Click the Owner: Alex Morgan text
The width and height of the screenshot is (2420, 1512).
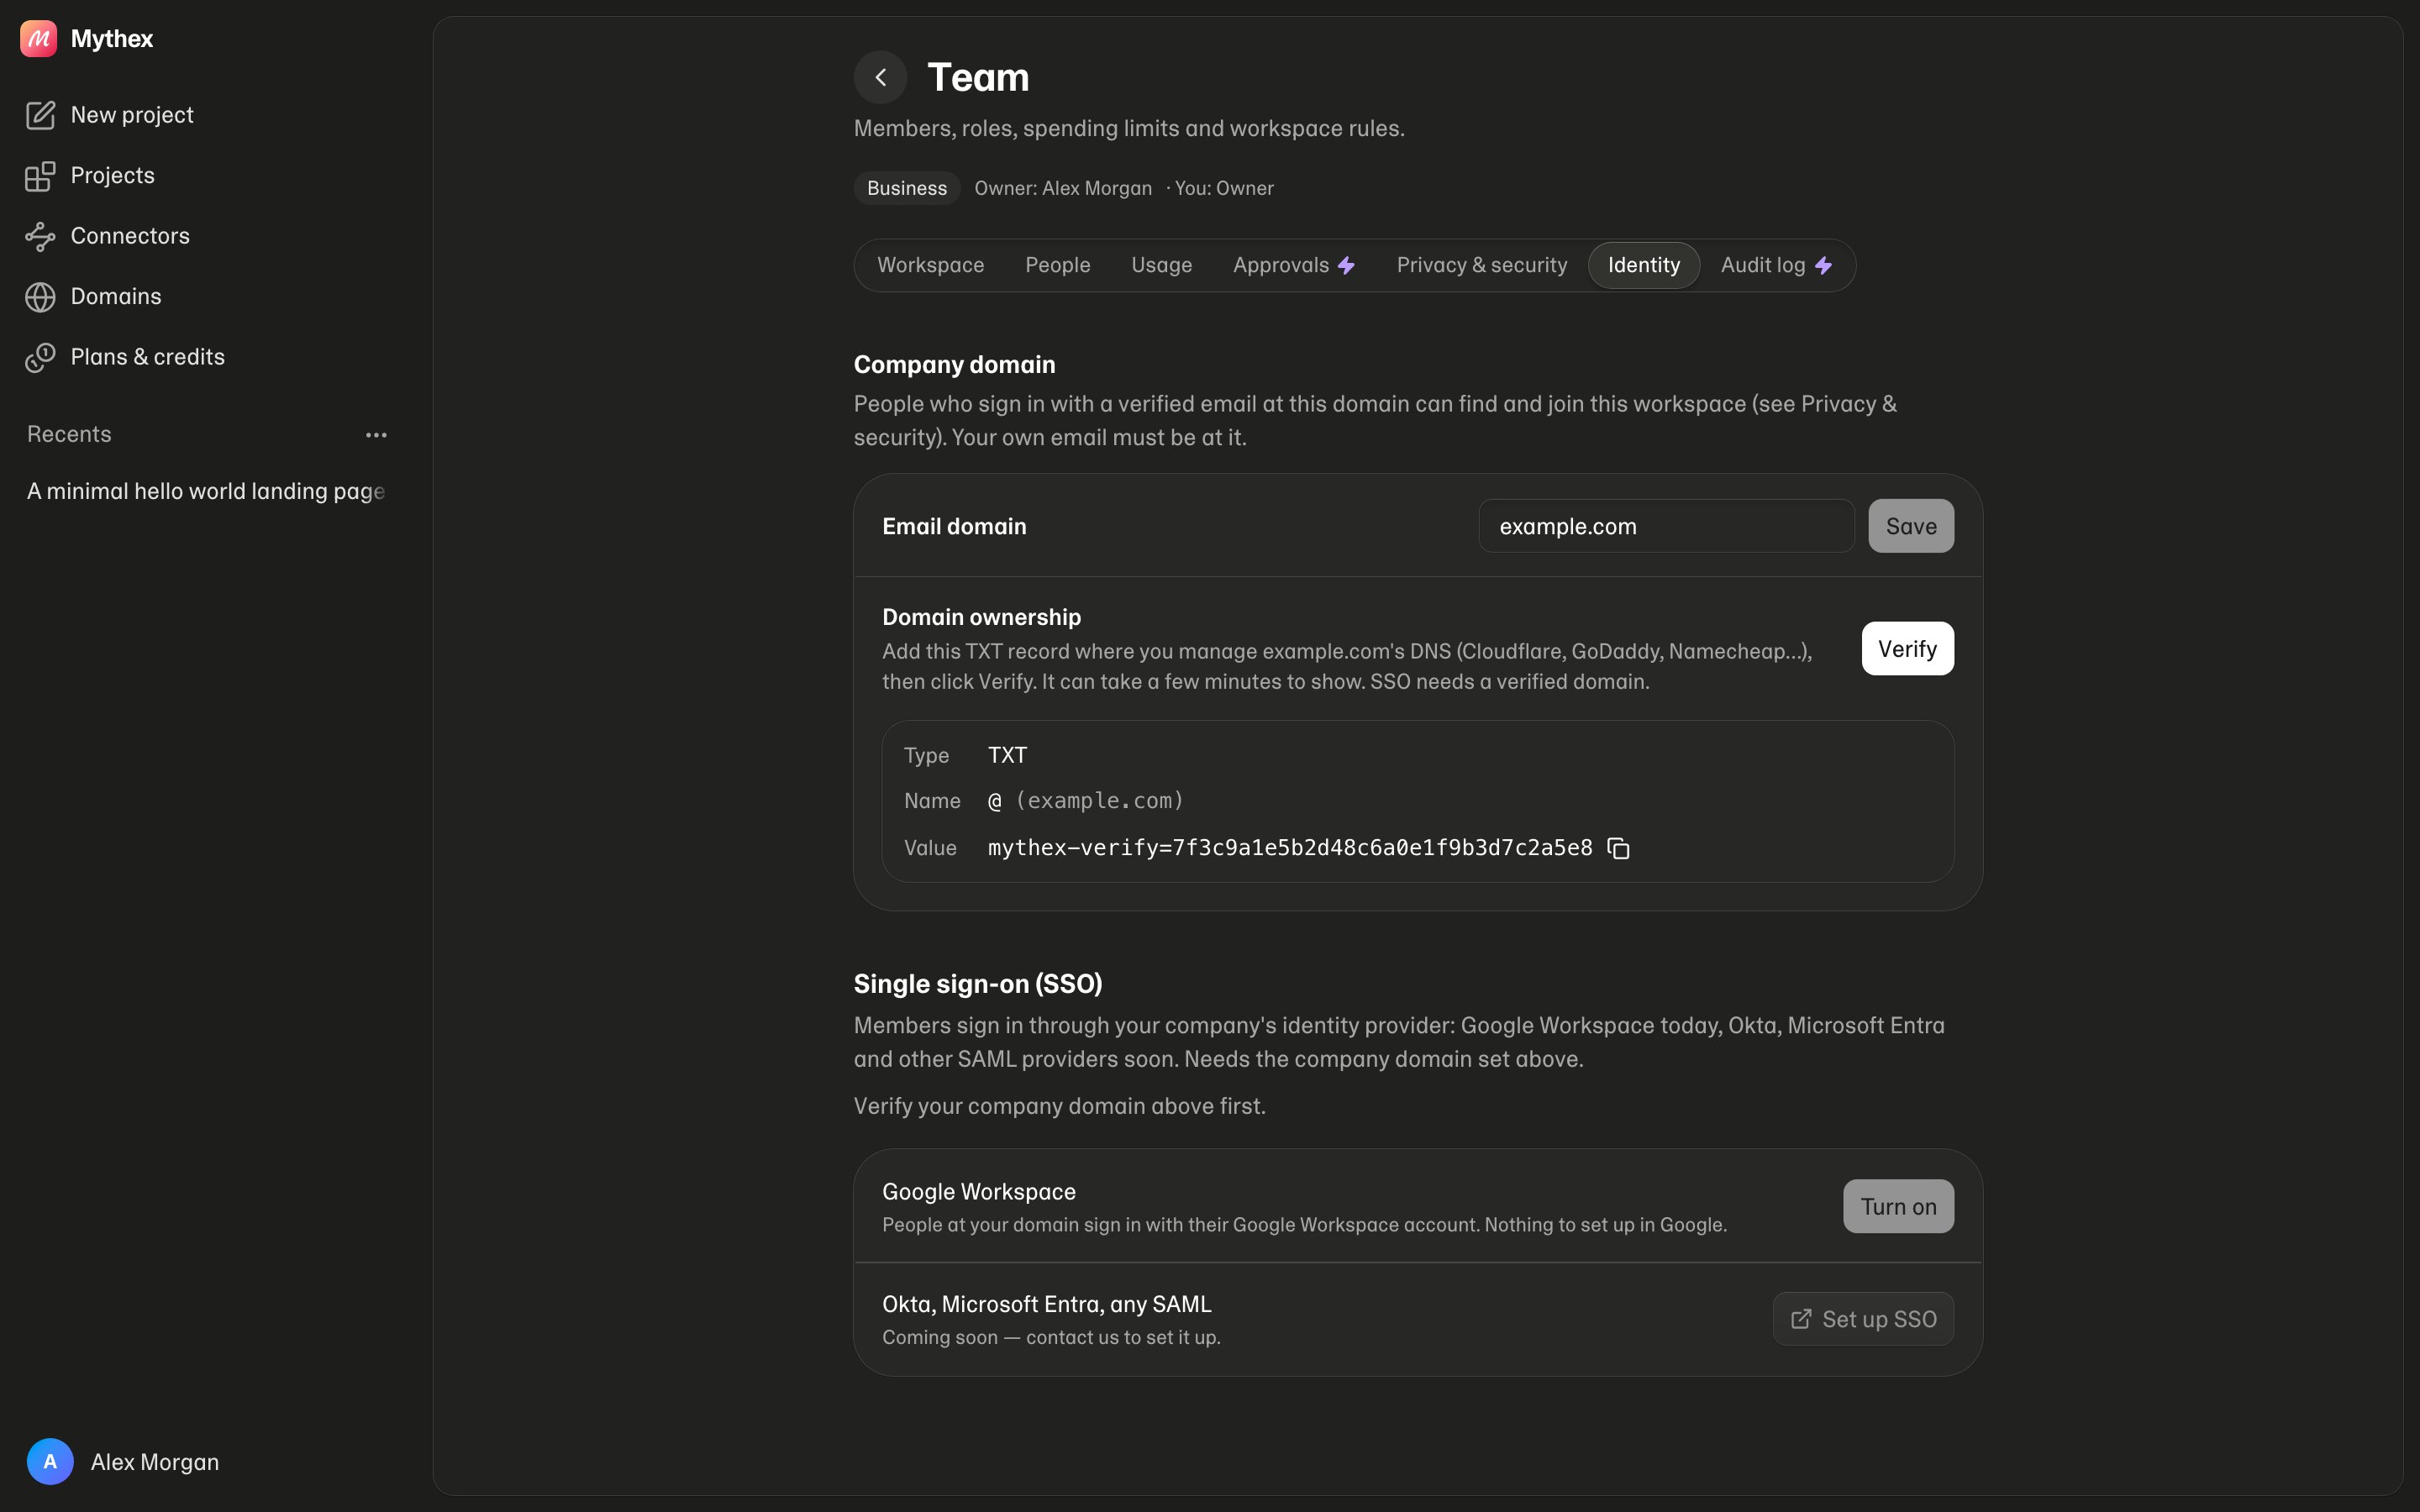tap(1063, 188)
